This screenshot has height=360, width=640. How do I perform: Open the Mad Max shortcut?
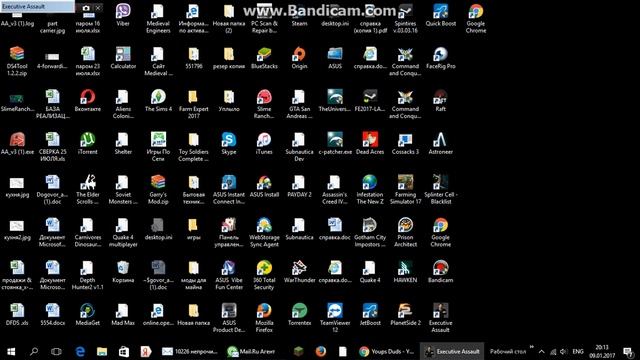123,315
